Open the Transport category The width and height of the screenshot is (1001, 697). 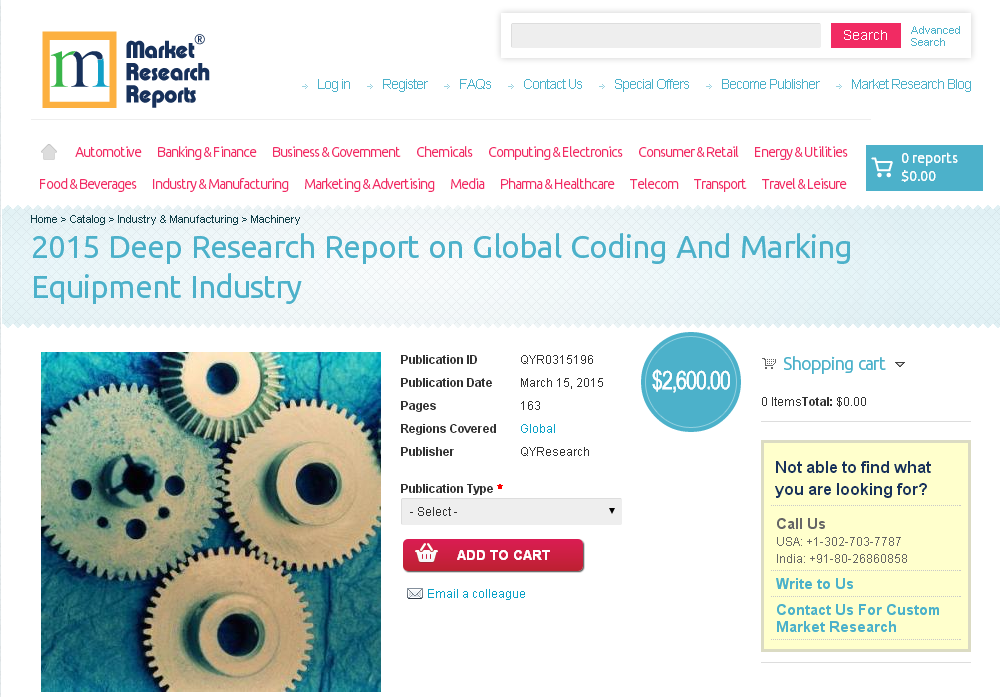click(719, 184)
